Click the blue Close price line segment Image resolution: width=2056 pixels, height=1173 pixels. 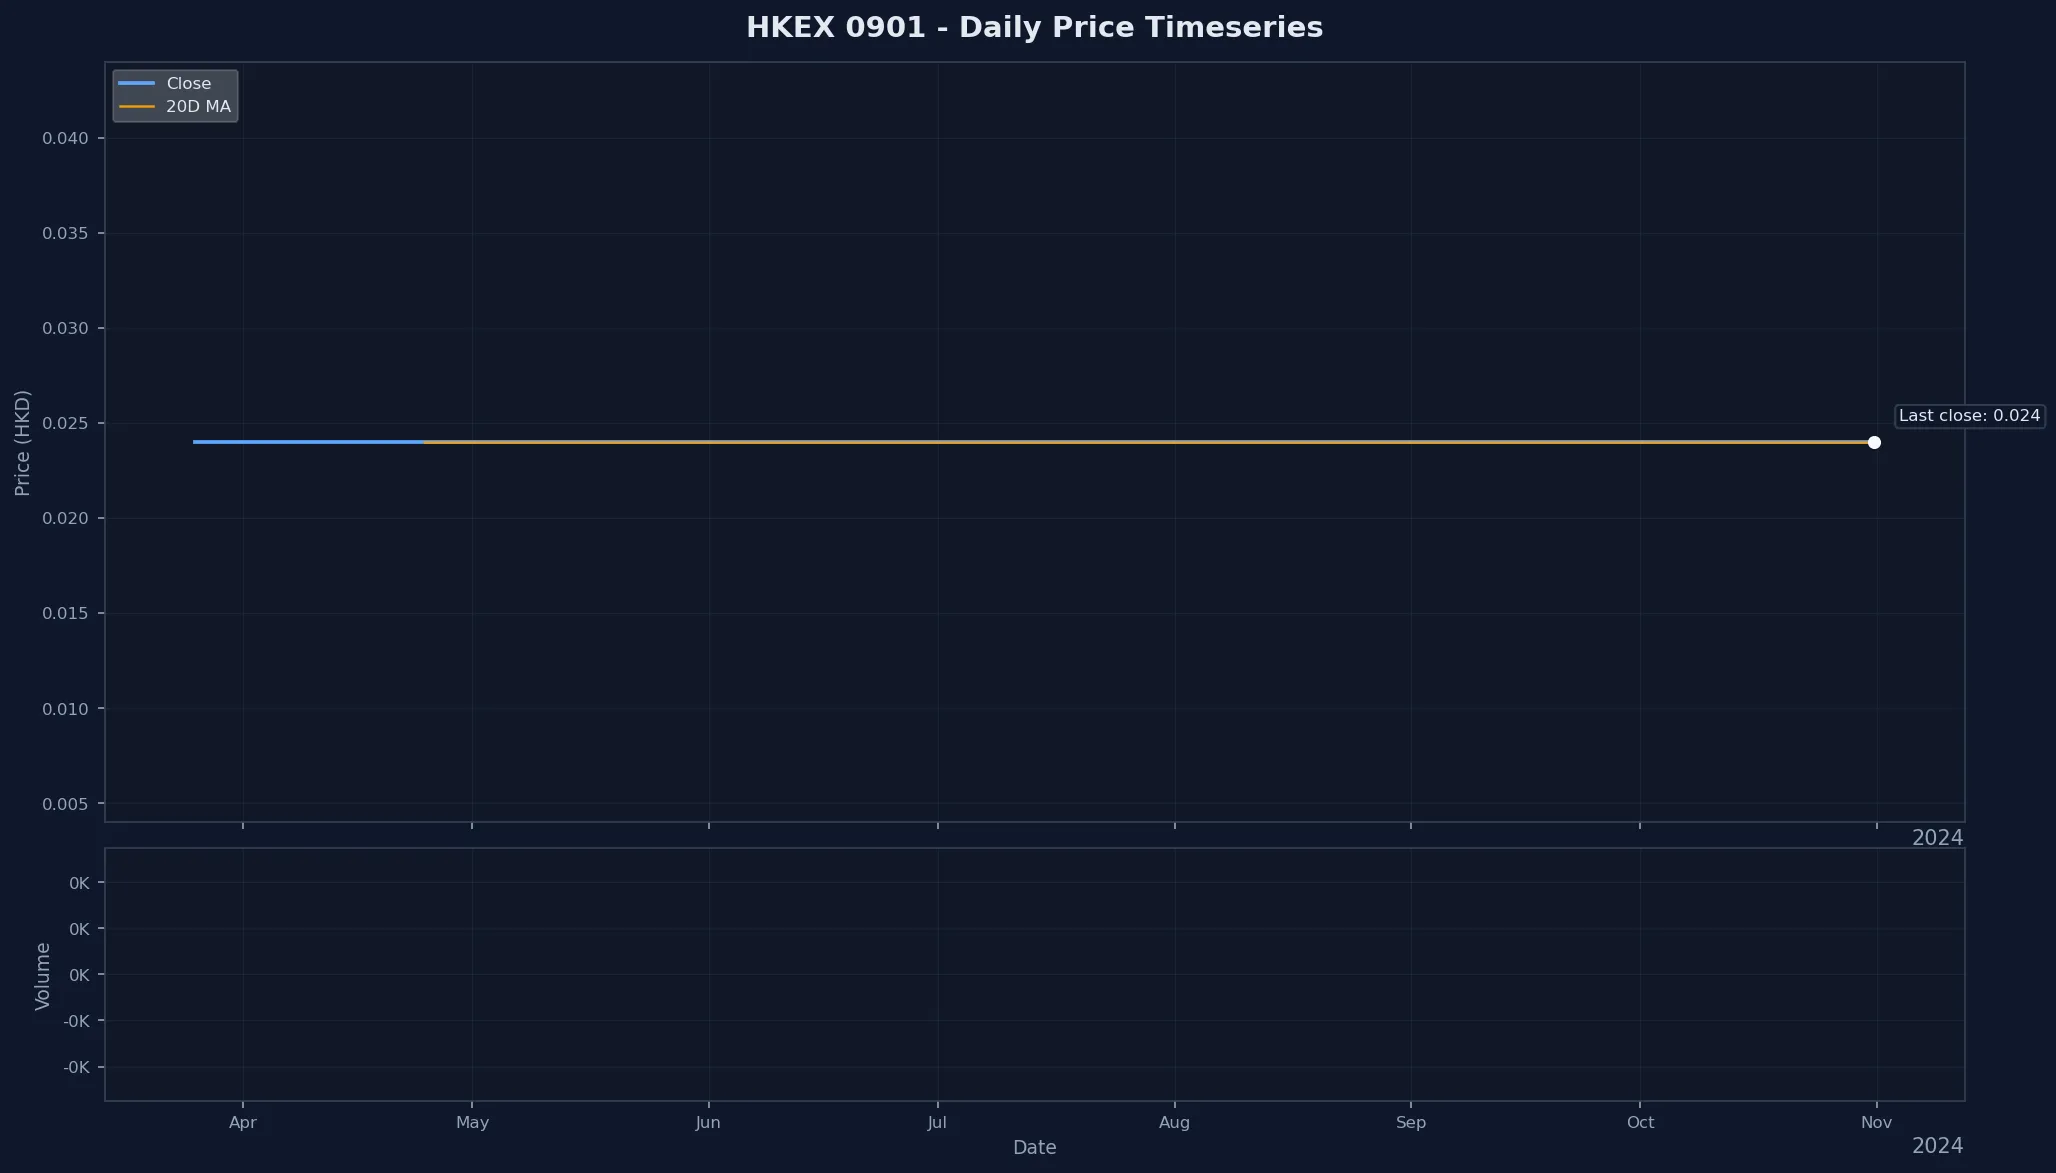[300, 441]
